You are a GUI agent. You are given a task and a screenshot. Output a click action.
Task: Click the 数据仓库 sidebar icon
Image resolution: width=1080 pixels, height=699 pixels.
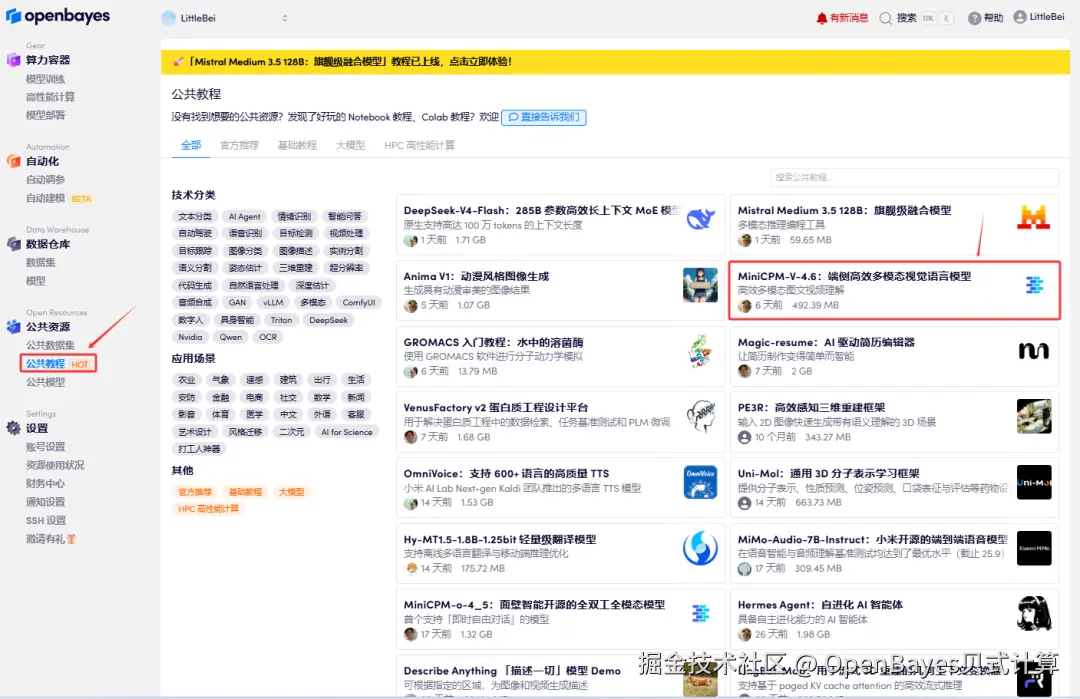[13, 244]
